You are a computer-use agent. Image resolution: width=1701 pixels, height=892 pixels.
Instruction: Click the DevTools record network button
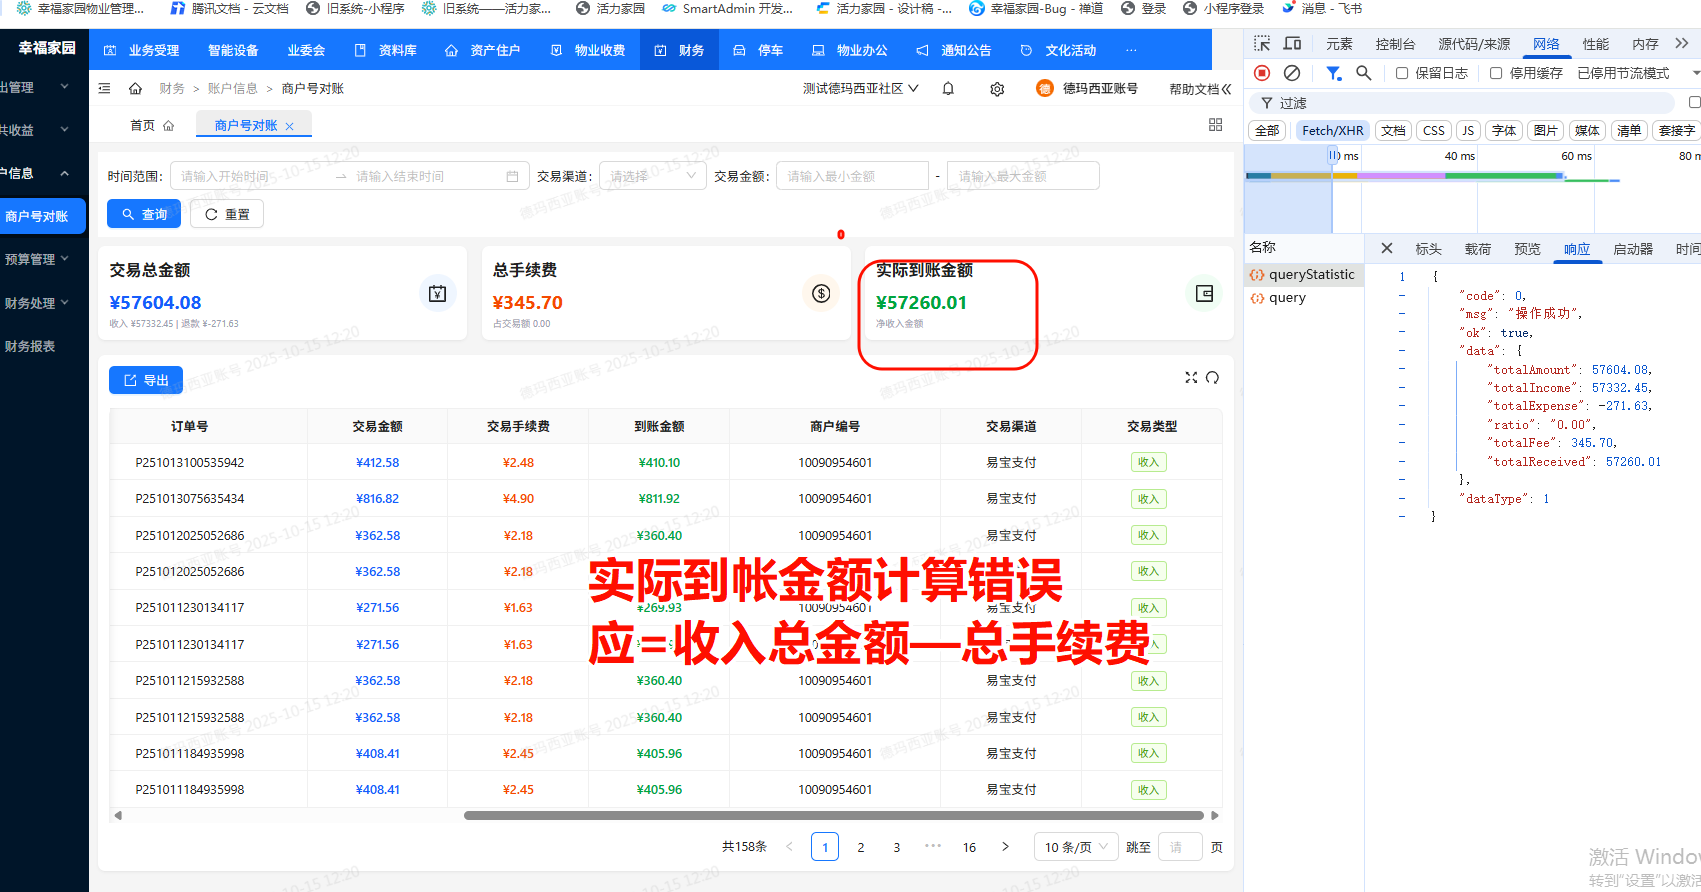[1262, 73]
